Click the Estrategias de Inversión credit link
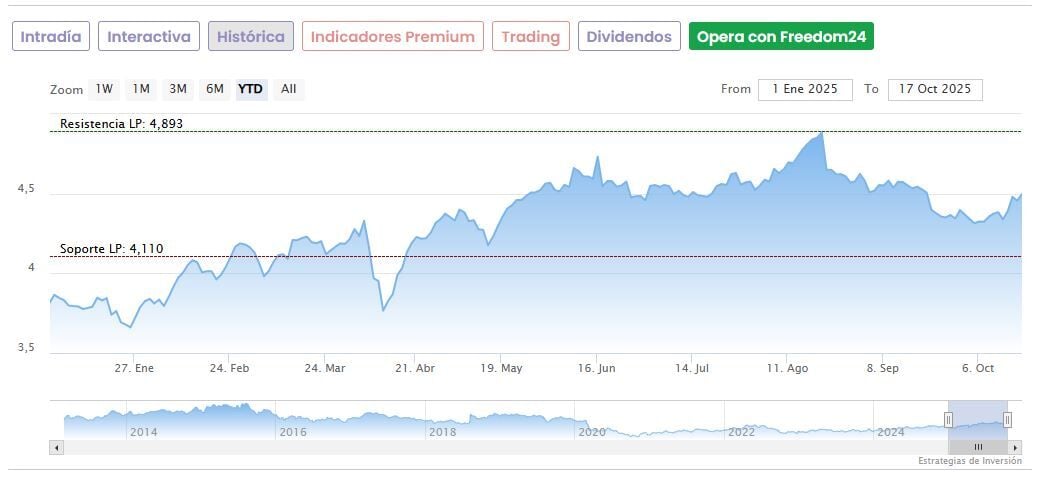 point(969,461)
